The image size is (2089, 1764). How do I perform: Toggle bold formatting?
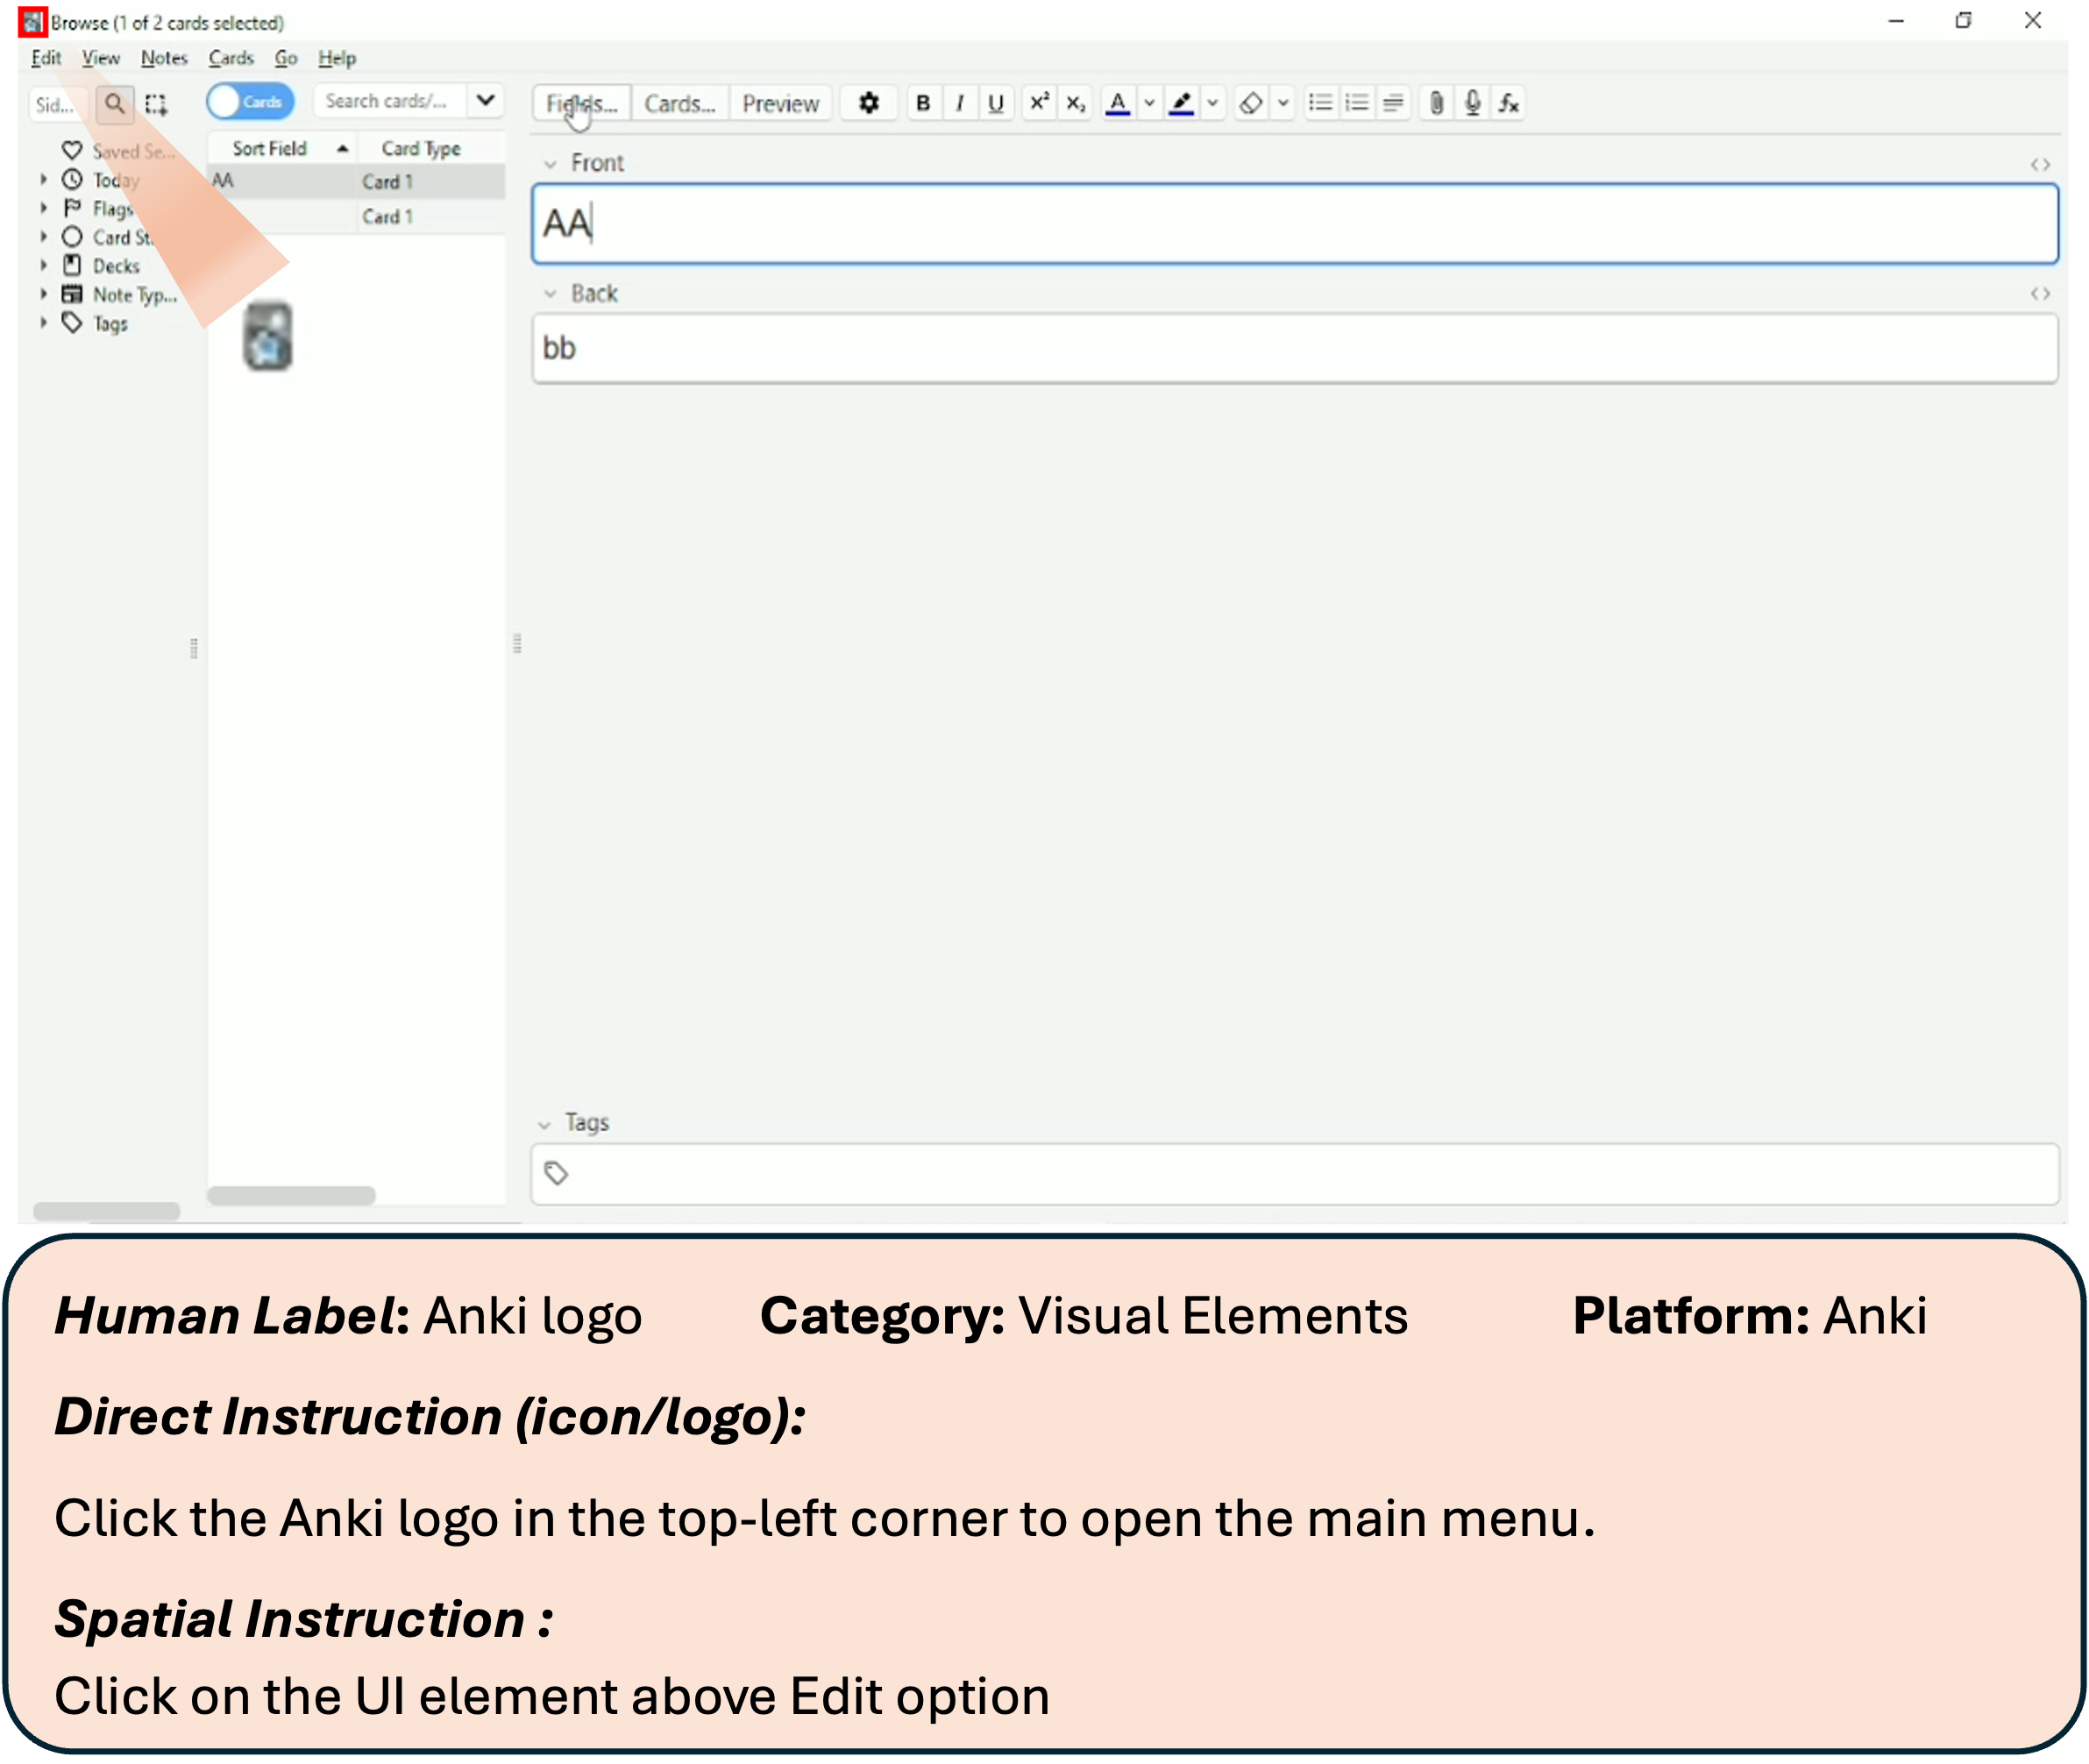[x=923, y=103]
